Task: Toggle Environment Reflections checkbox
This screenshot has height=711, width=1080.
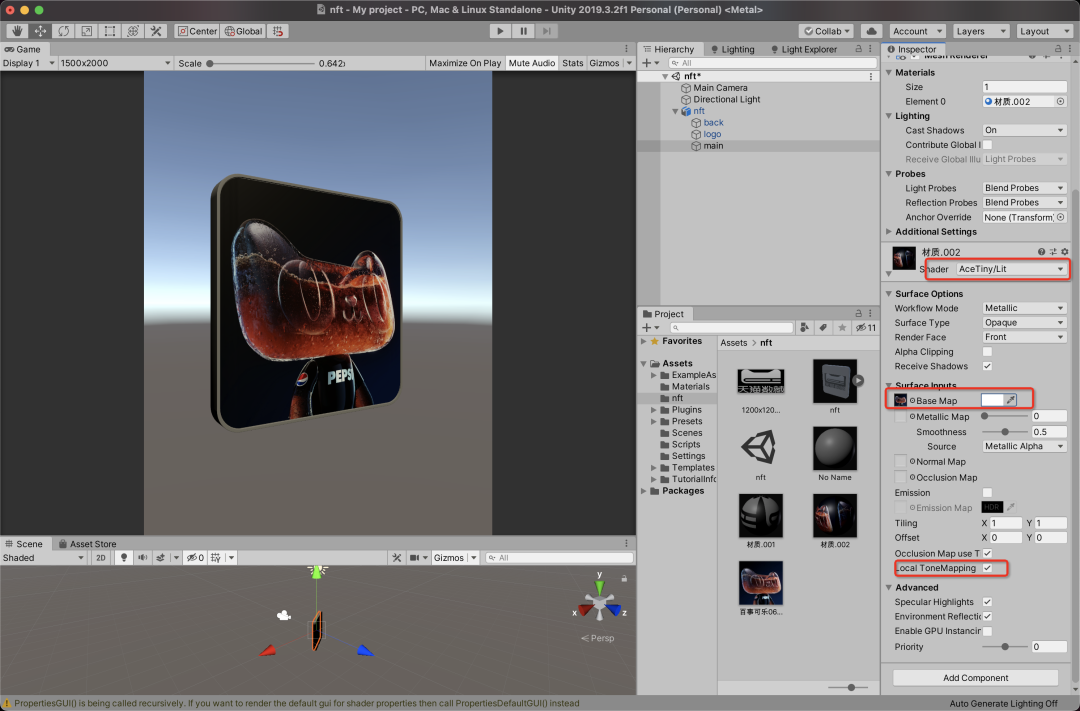Action: (988, 617)
